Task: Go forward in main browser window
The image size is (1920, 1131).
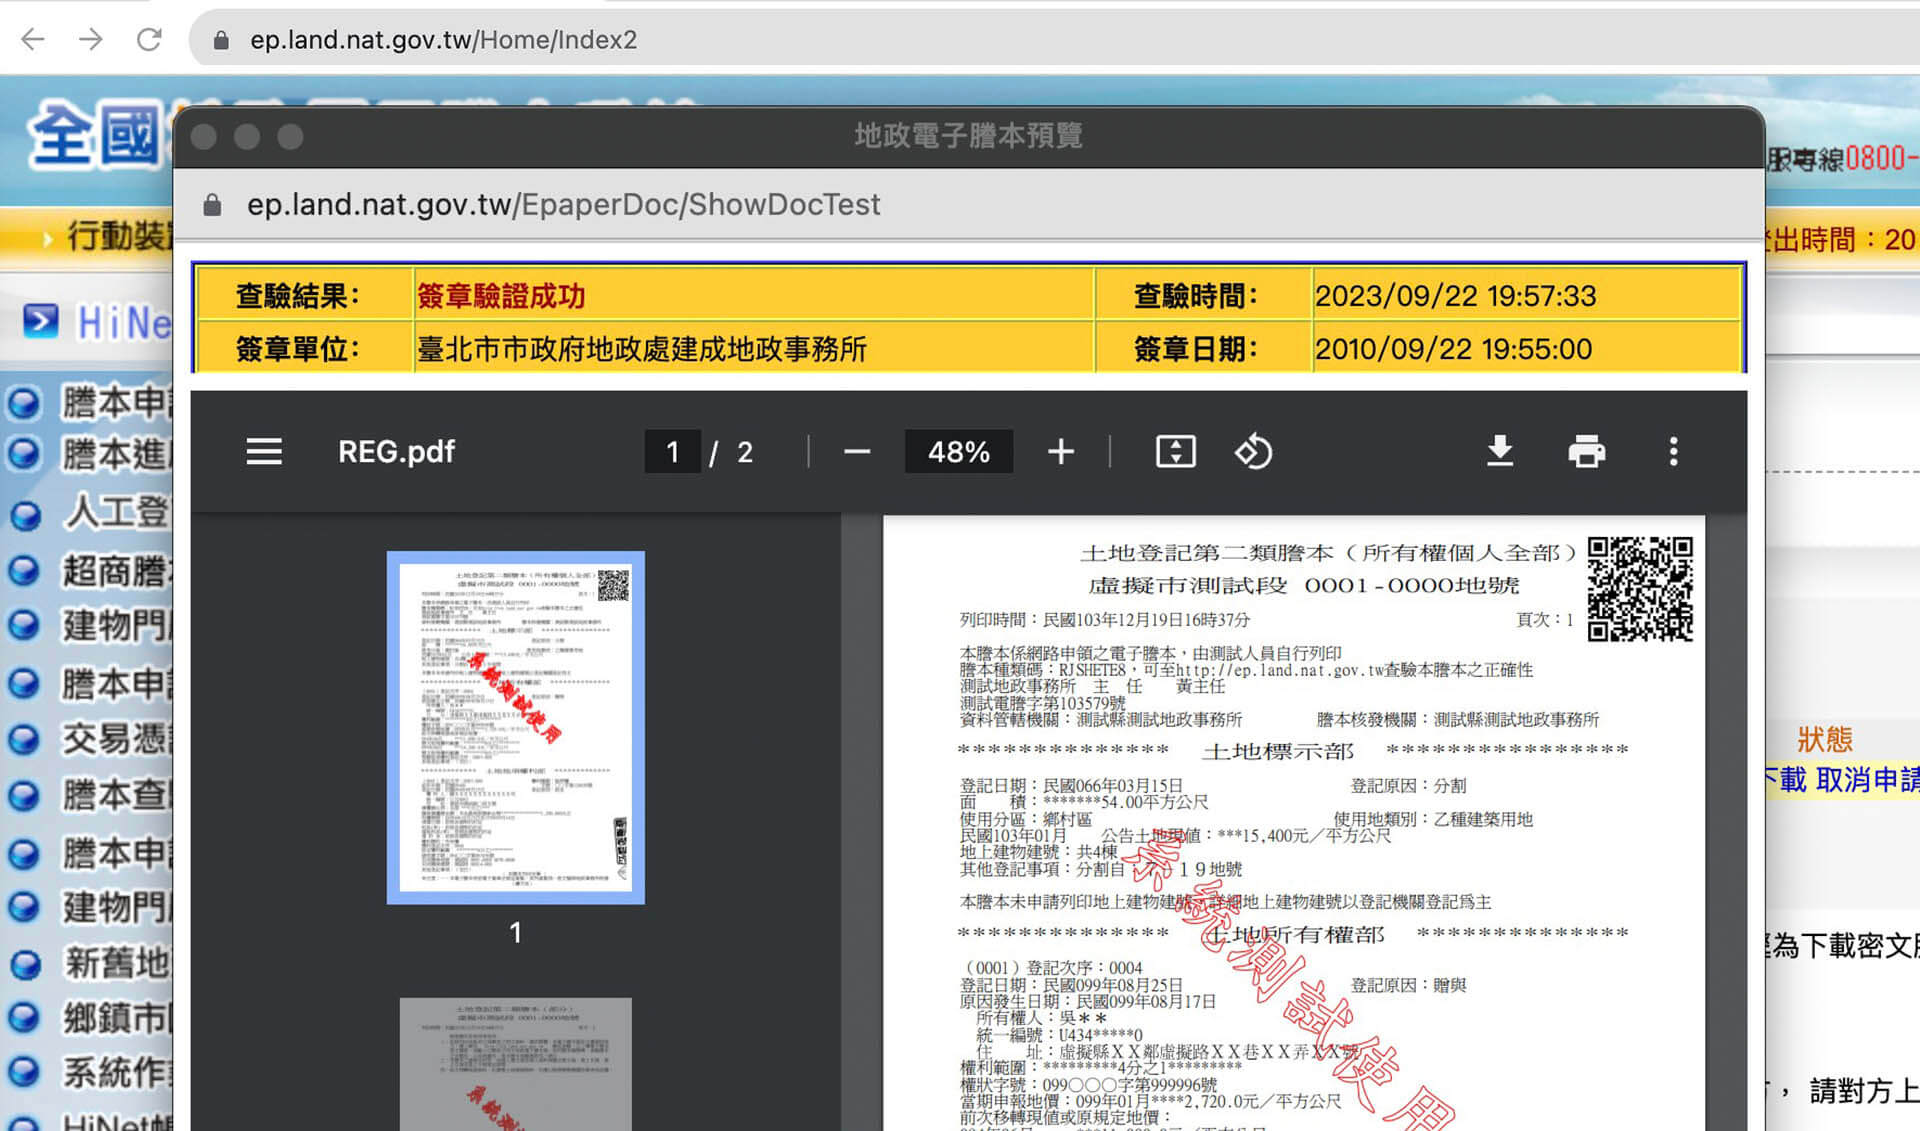Action: (91, 40)
